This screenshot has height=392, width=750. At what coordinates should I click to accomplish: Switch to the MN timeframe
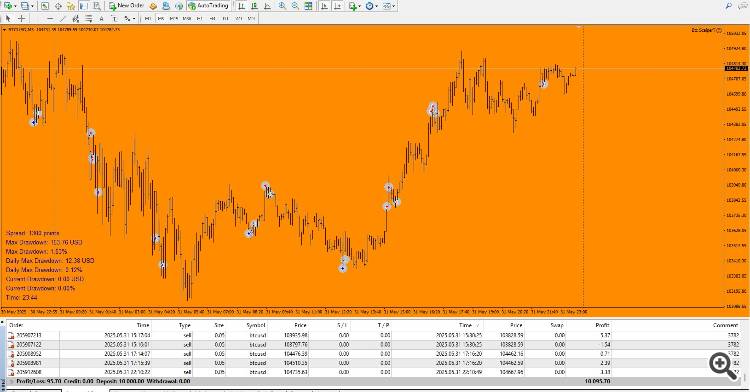(252, 18)
